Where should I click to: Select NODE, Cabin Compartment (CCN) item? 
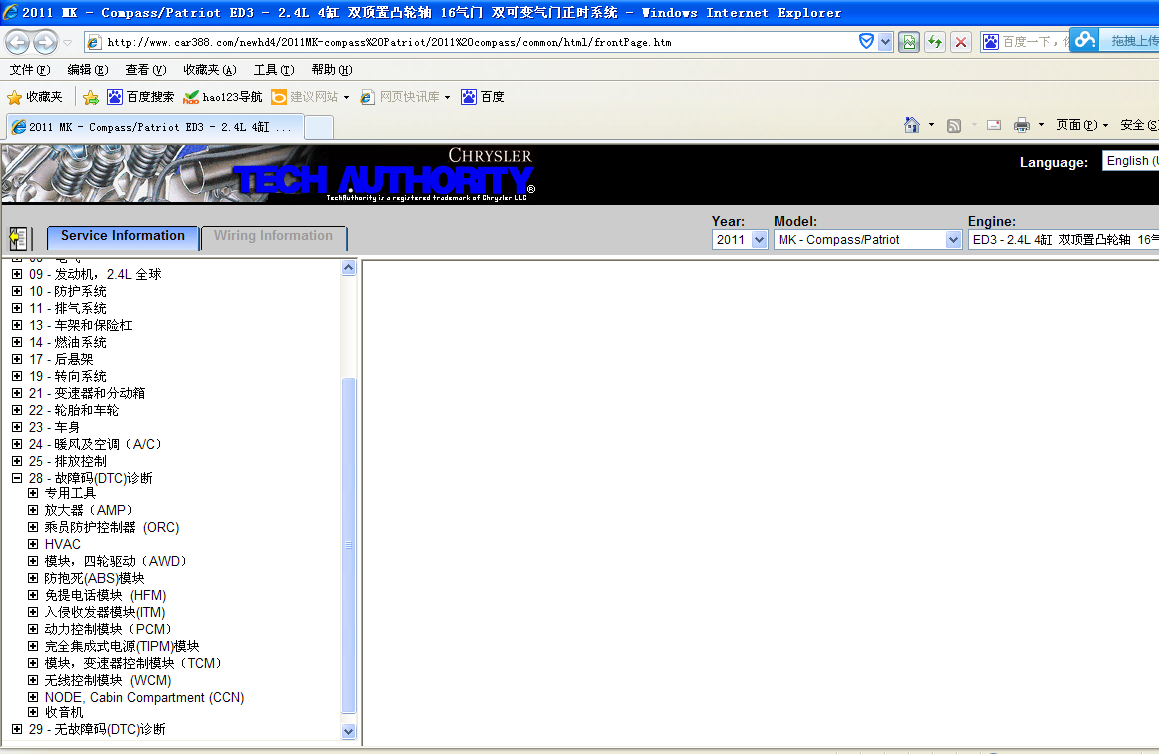coord(144,697)
